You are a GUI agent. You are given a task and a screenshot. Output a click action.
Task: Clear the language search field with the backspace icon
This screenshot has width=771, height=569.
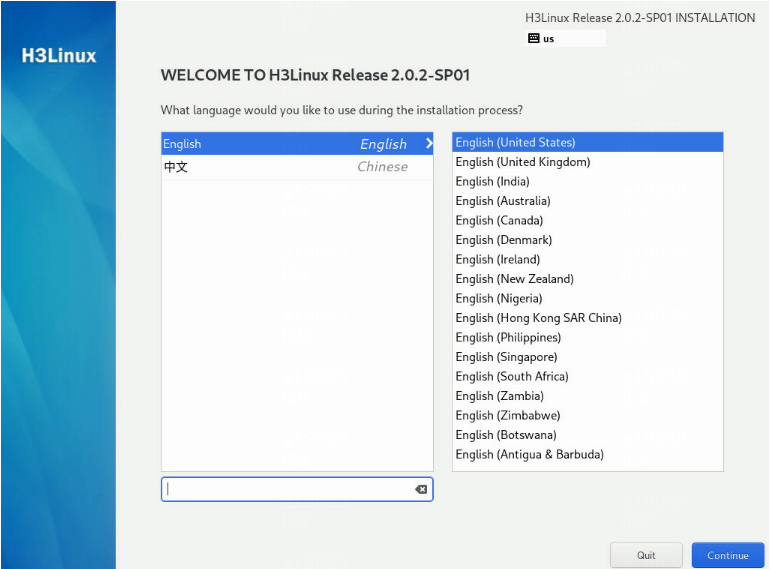(x=421, y=489)
